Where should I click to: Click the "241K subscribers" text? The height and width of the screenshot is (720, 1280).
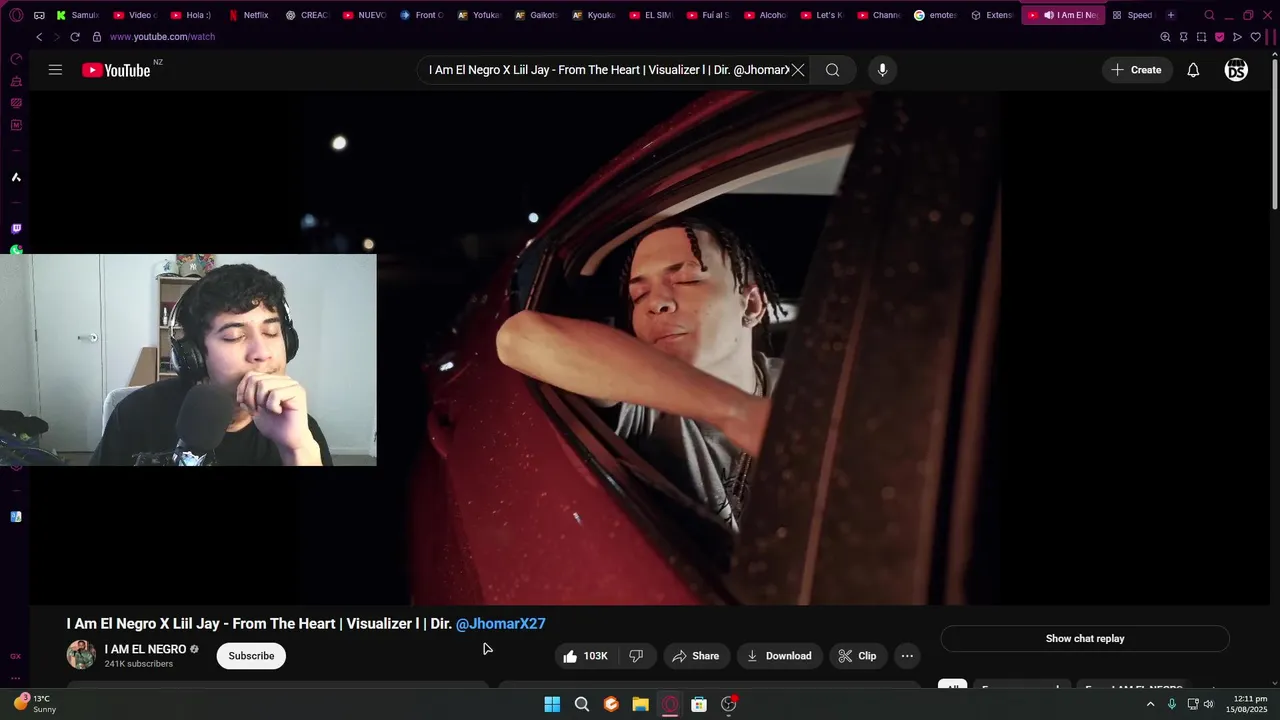point(139,664)
